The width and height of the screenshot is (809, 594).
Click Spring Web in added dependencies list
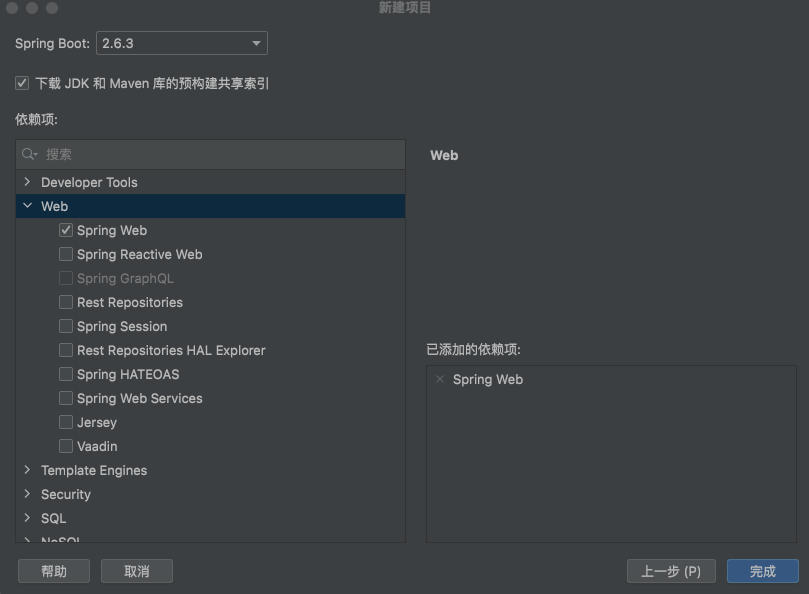click(x=488, y=380)
